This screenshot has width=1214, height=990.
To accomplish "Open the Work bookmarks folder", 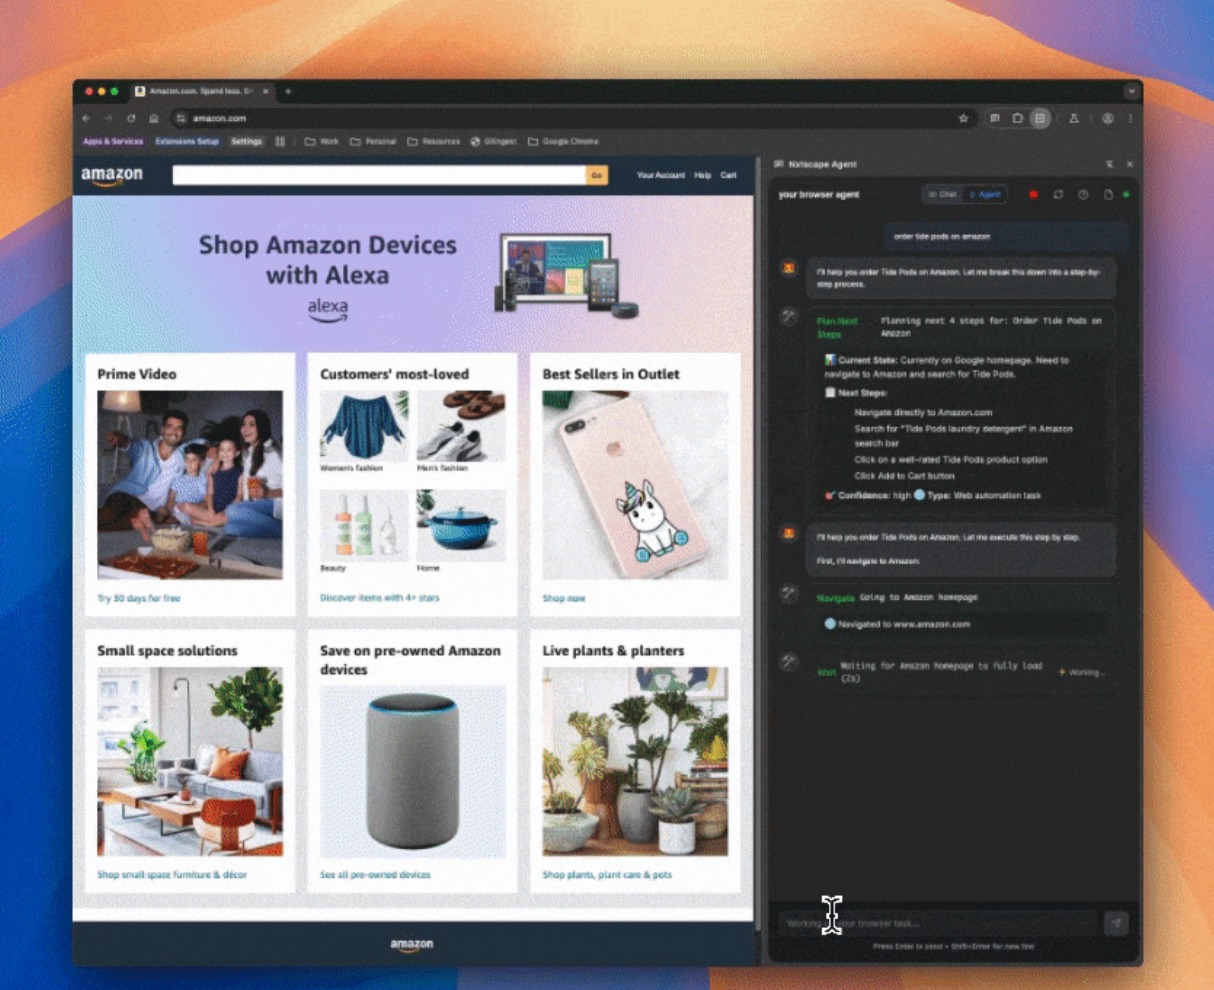I will 322,141.
